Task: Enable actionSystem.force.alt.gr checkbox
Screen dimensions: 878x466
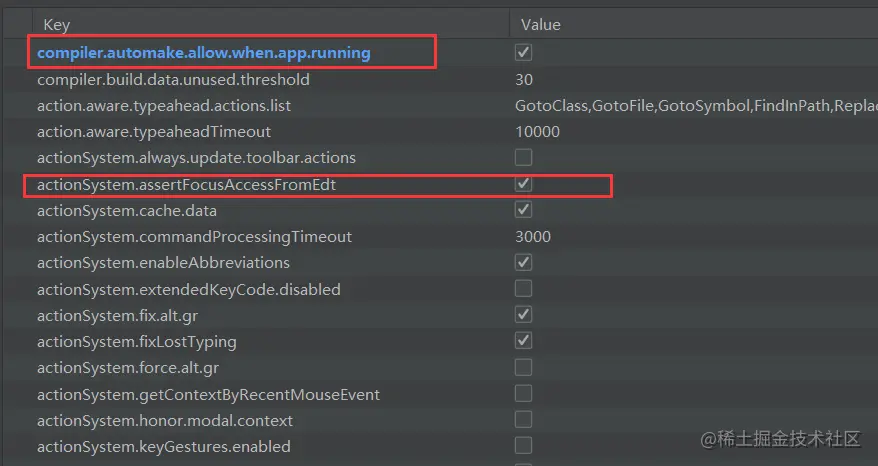Action: 524,367
